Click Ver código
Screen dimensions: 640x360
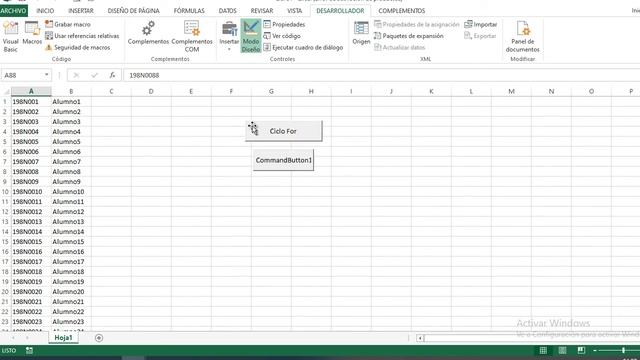point(282,36)
